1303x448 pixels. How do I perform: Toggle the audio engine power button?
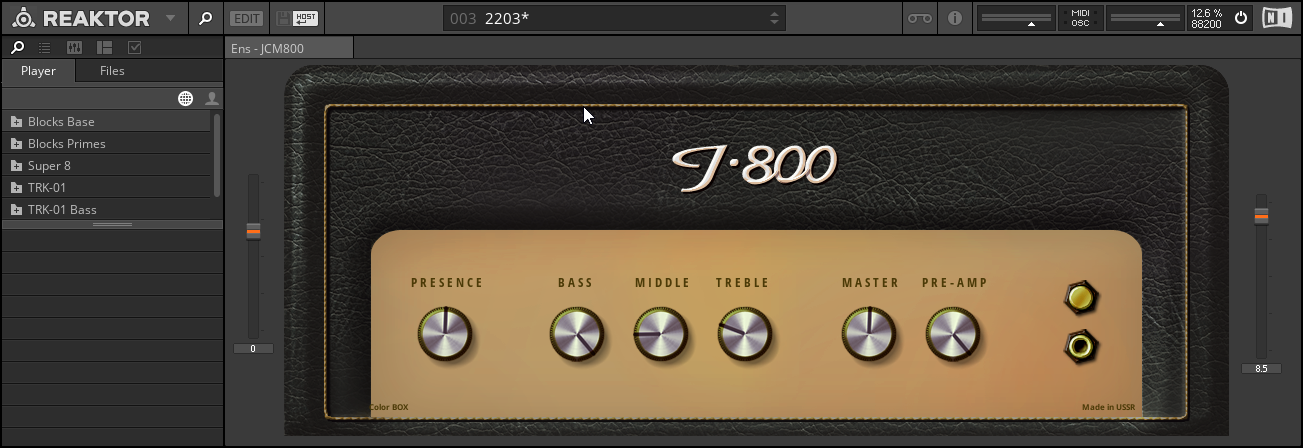[1241, 18]
